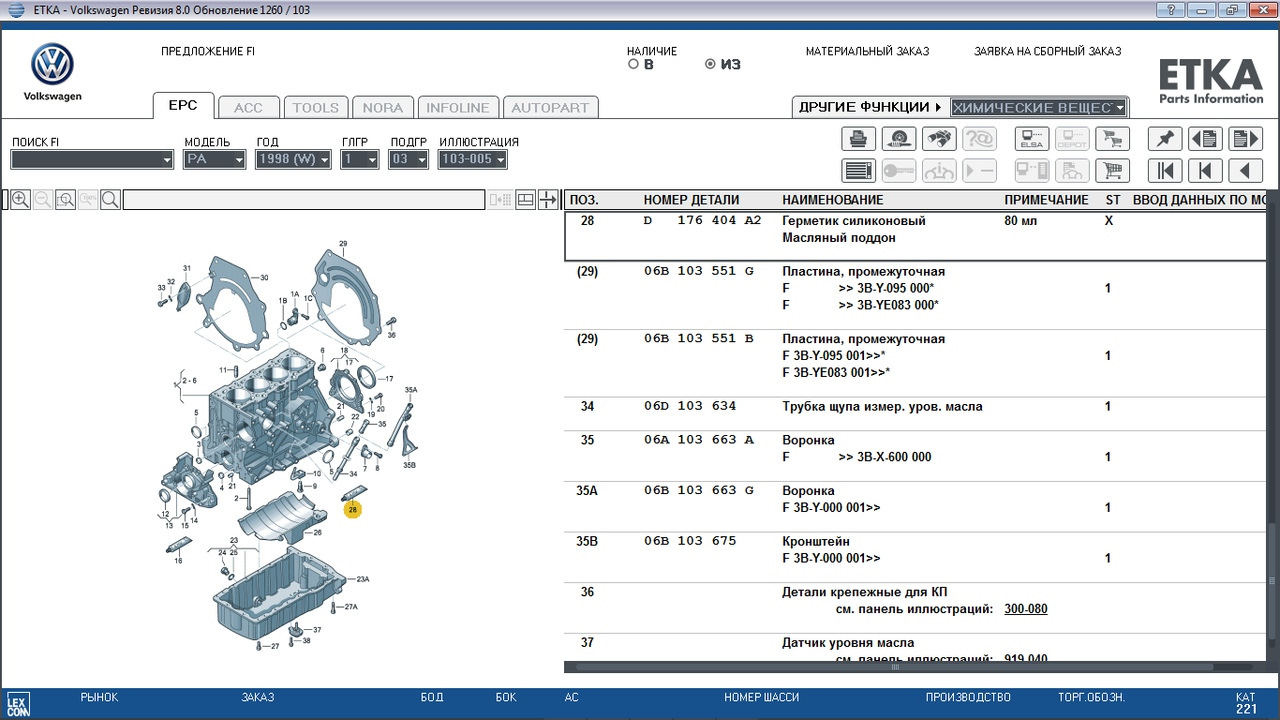Select part number 06B 103 551 G
The width and height of the screenshot is (1280, 720).
[x=699, y=271]
